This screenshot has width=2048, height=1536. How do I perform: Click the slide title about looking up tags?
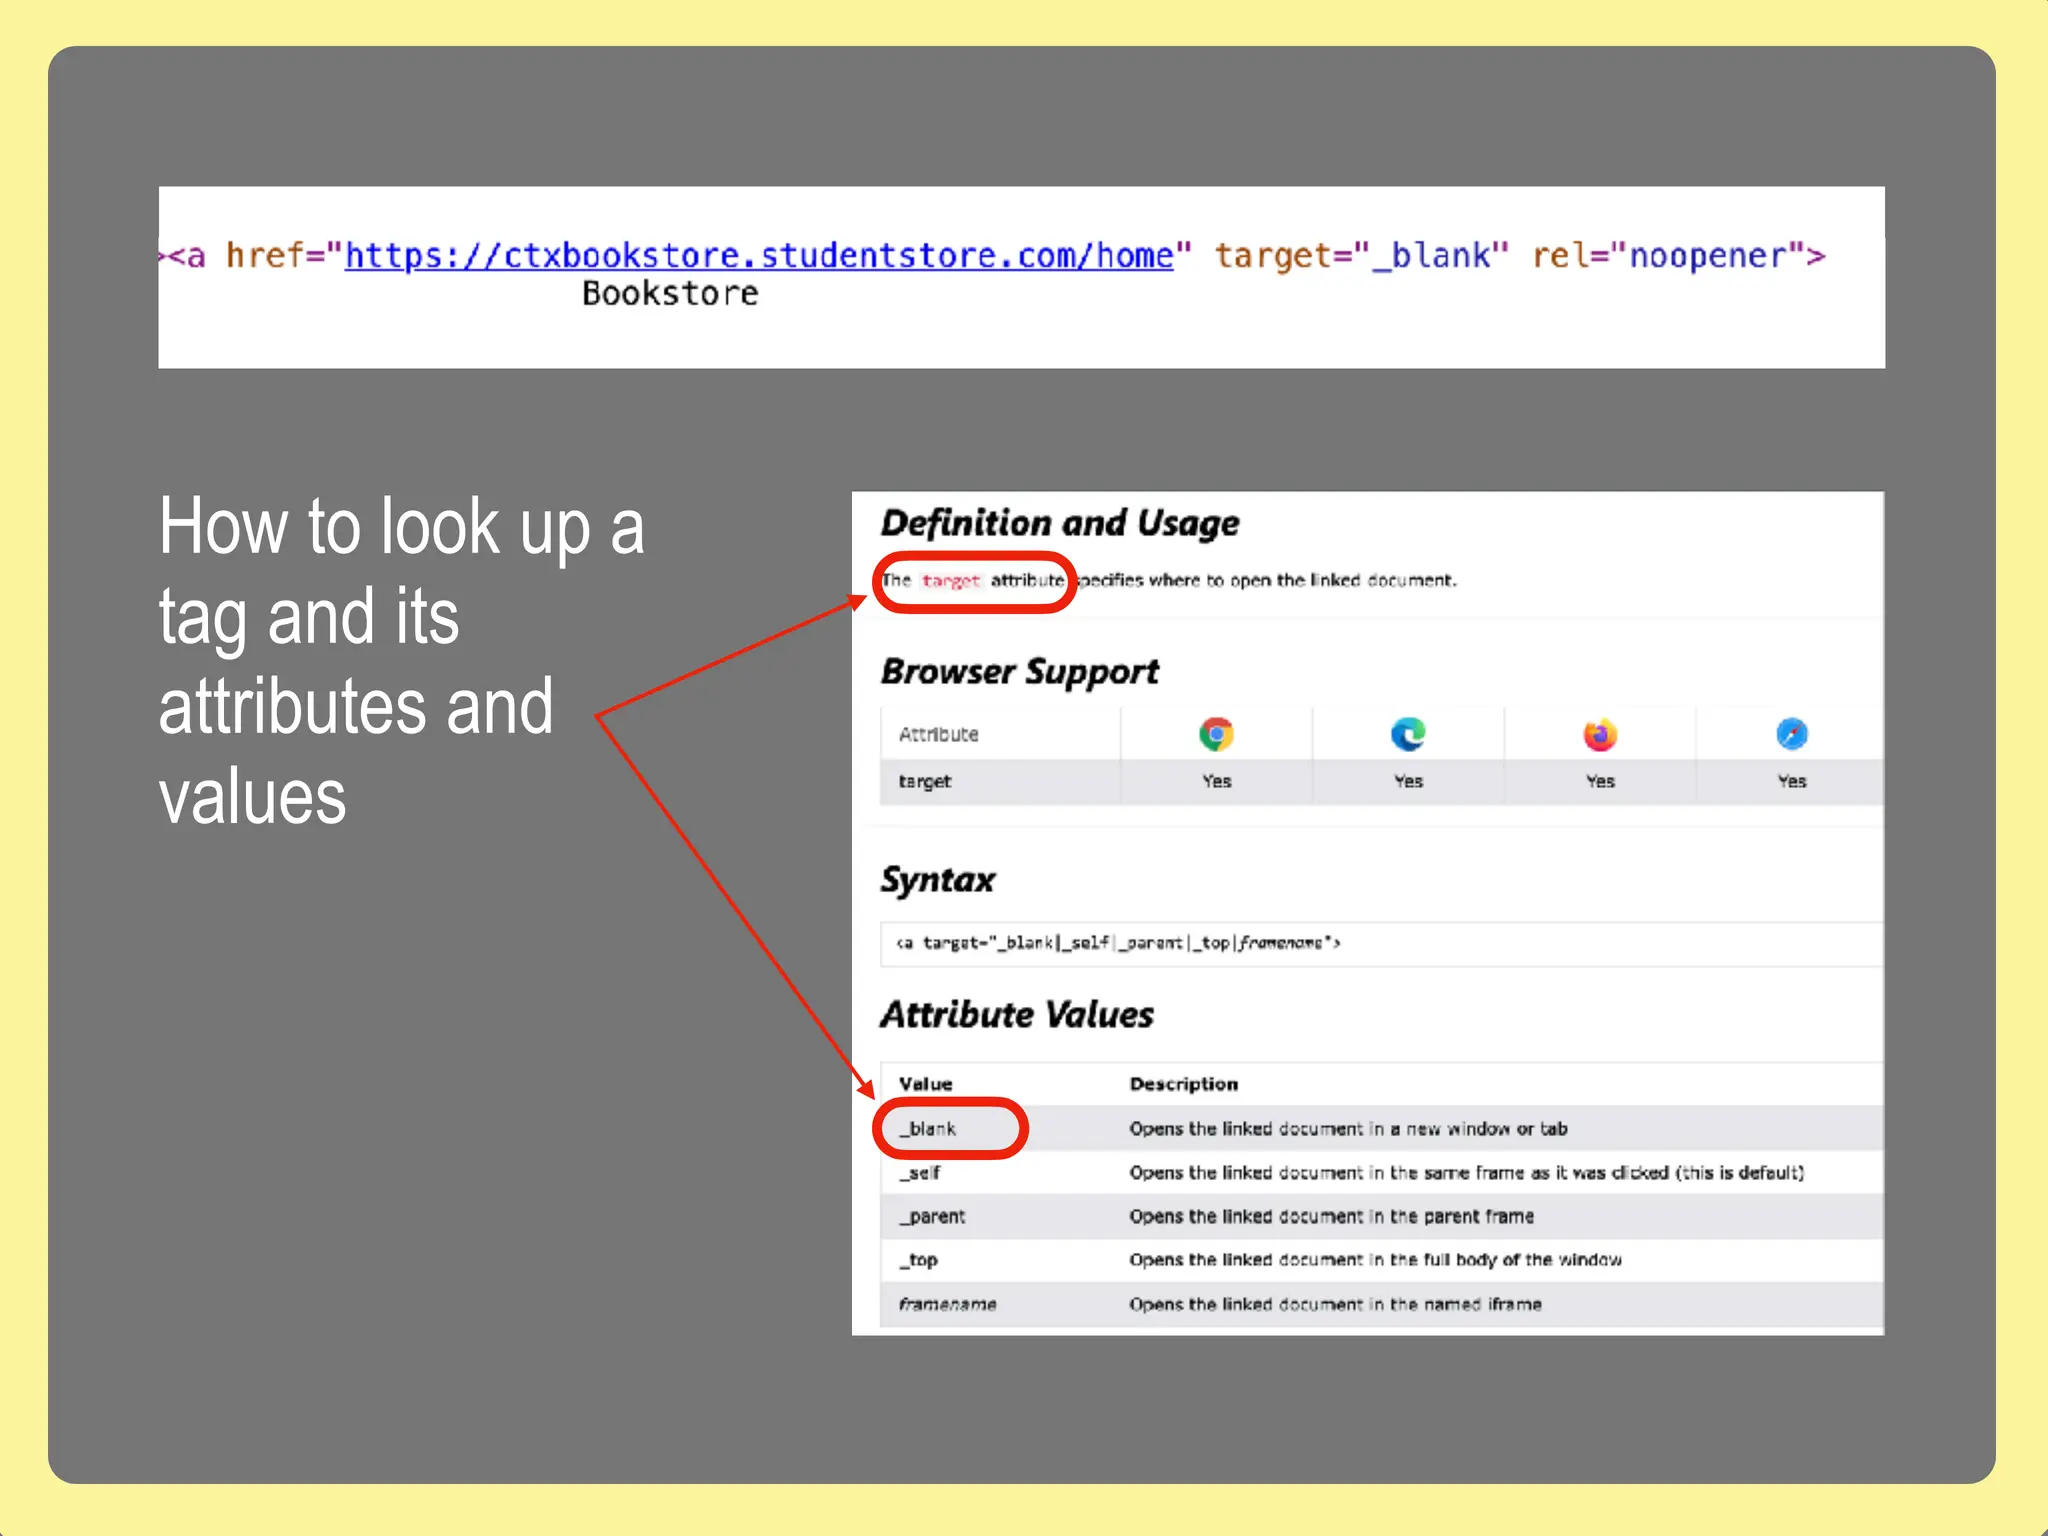click(402, 660)
